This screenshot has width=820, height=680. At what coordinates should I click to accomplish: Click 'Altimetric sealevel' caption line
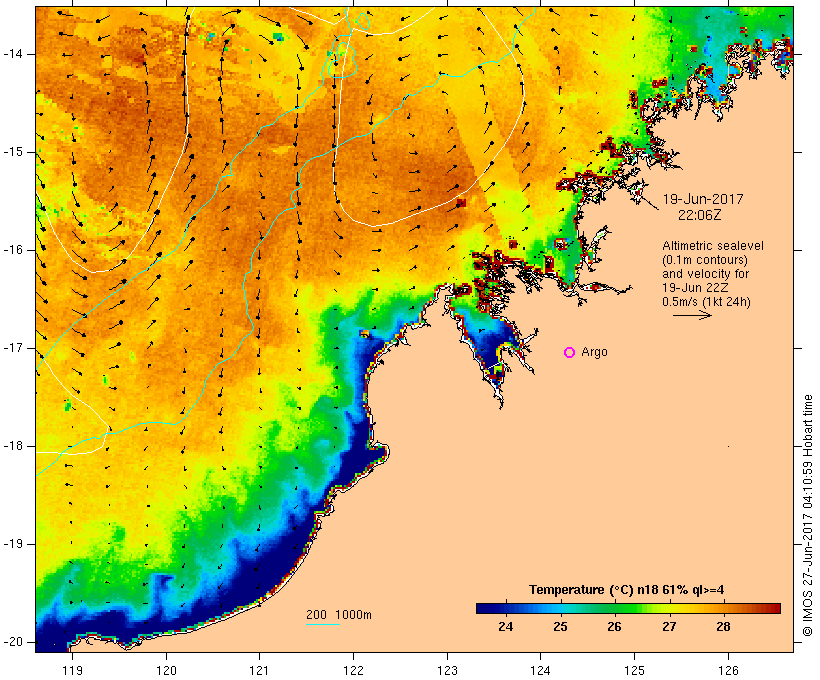[713, 246]
